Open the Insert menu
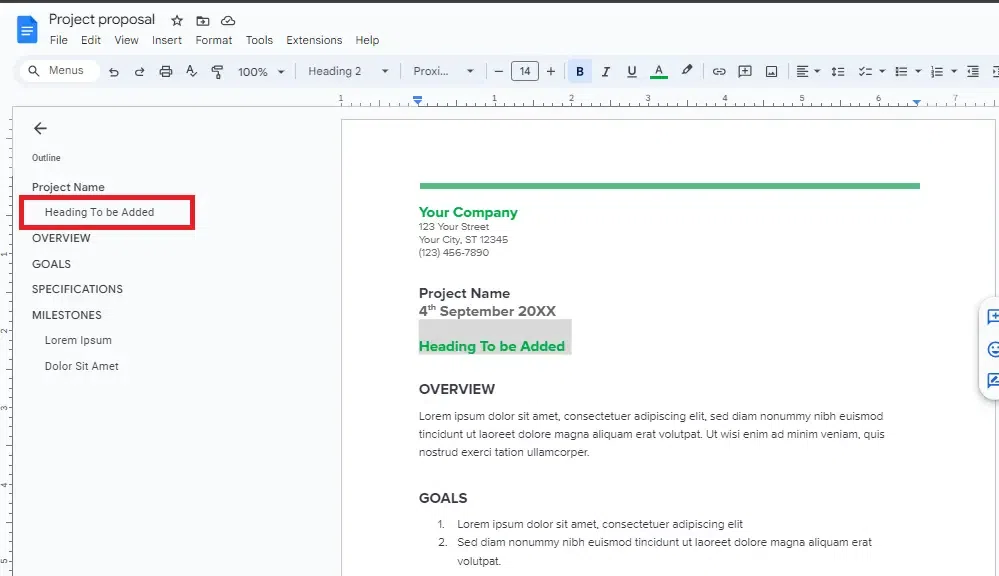 pyautogui.click(x=167, y=40)
